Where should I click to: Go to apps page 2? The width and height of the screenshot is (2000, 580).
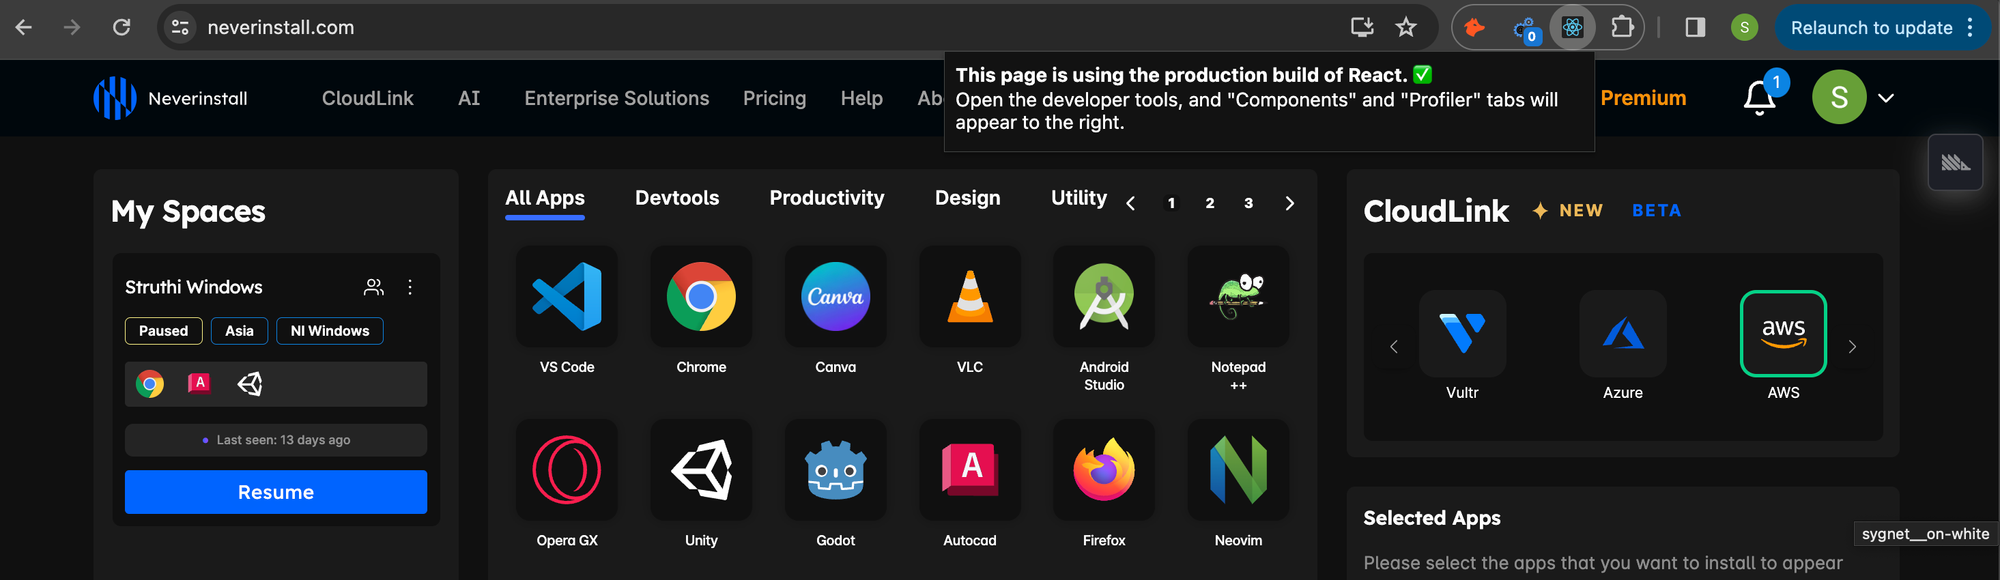coord(1210,203)
